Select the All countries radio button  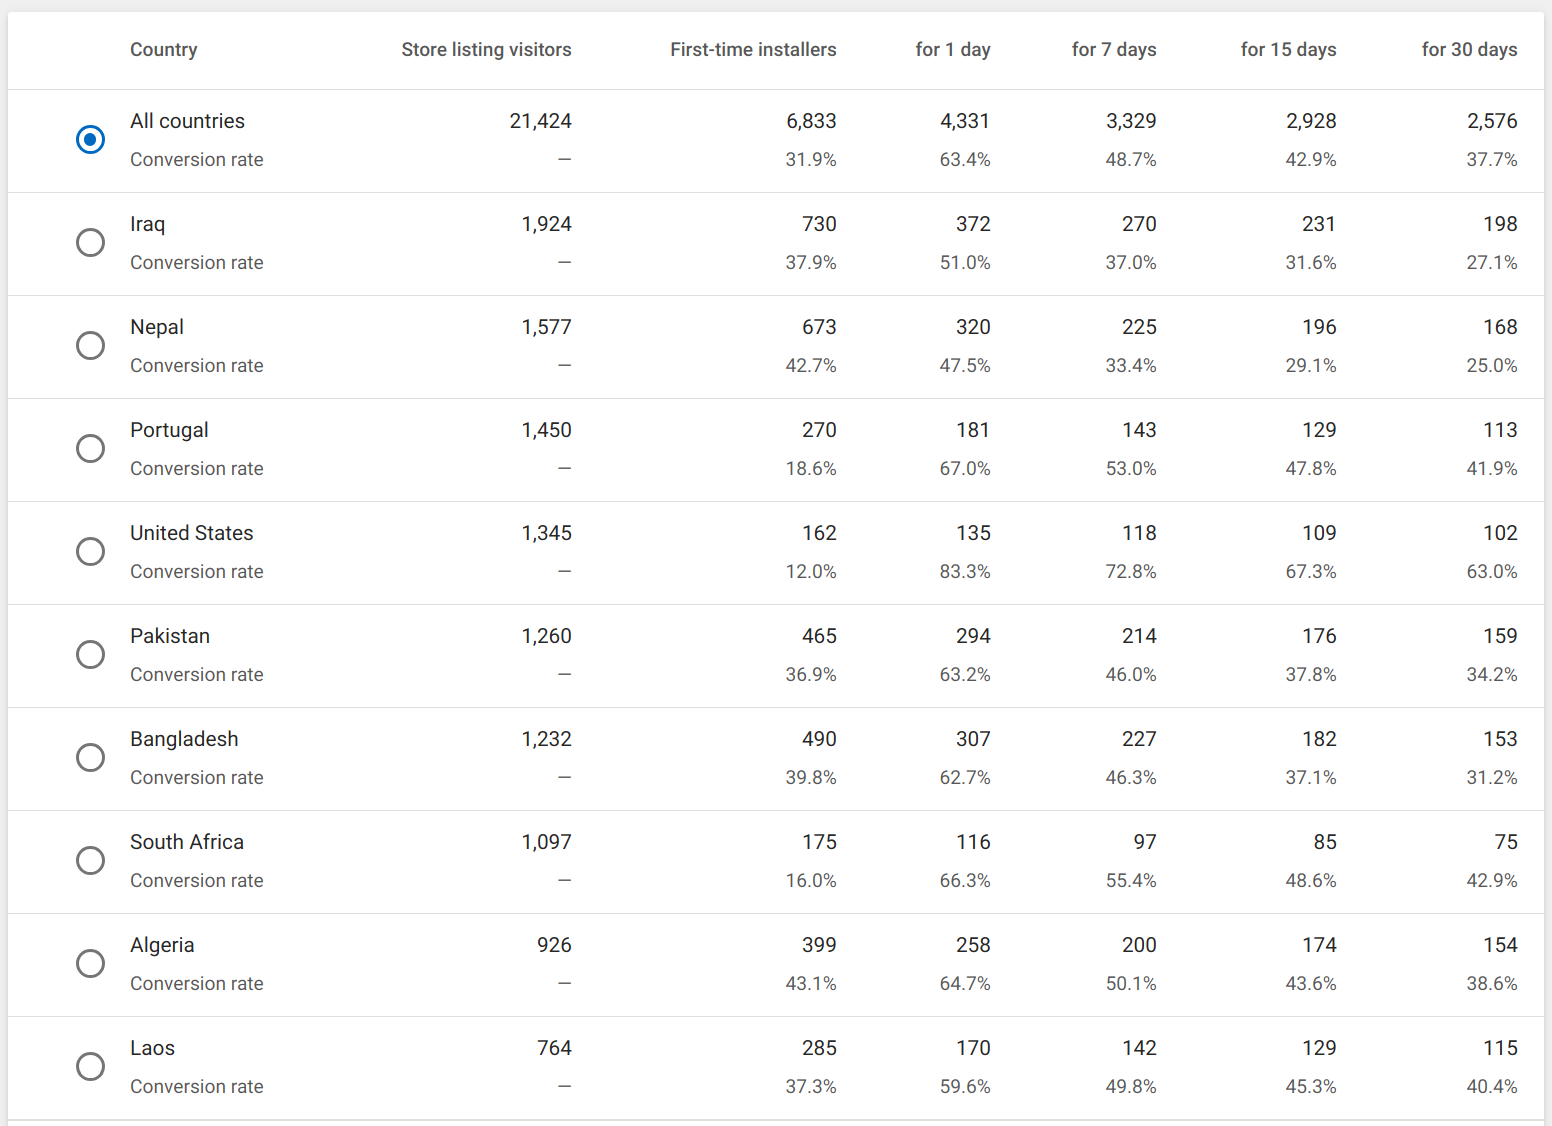pyautogui.click(x=90, y=140)
